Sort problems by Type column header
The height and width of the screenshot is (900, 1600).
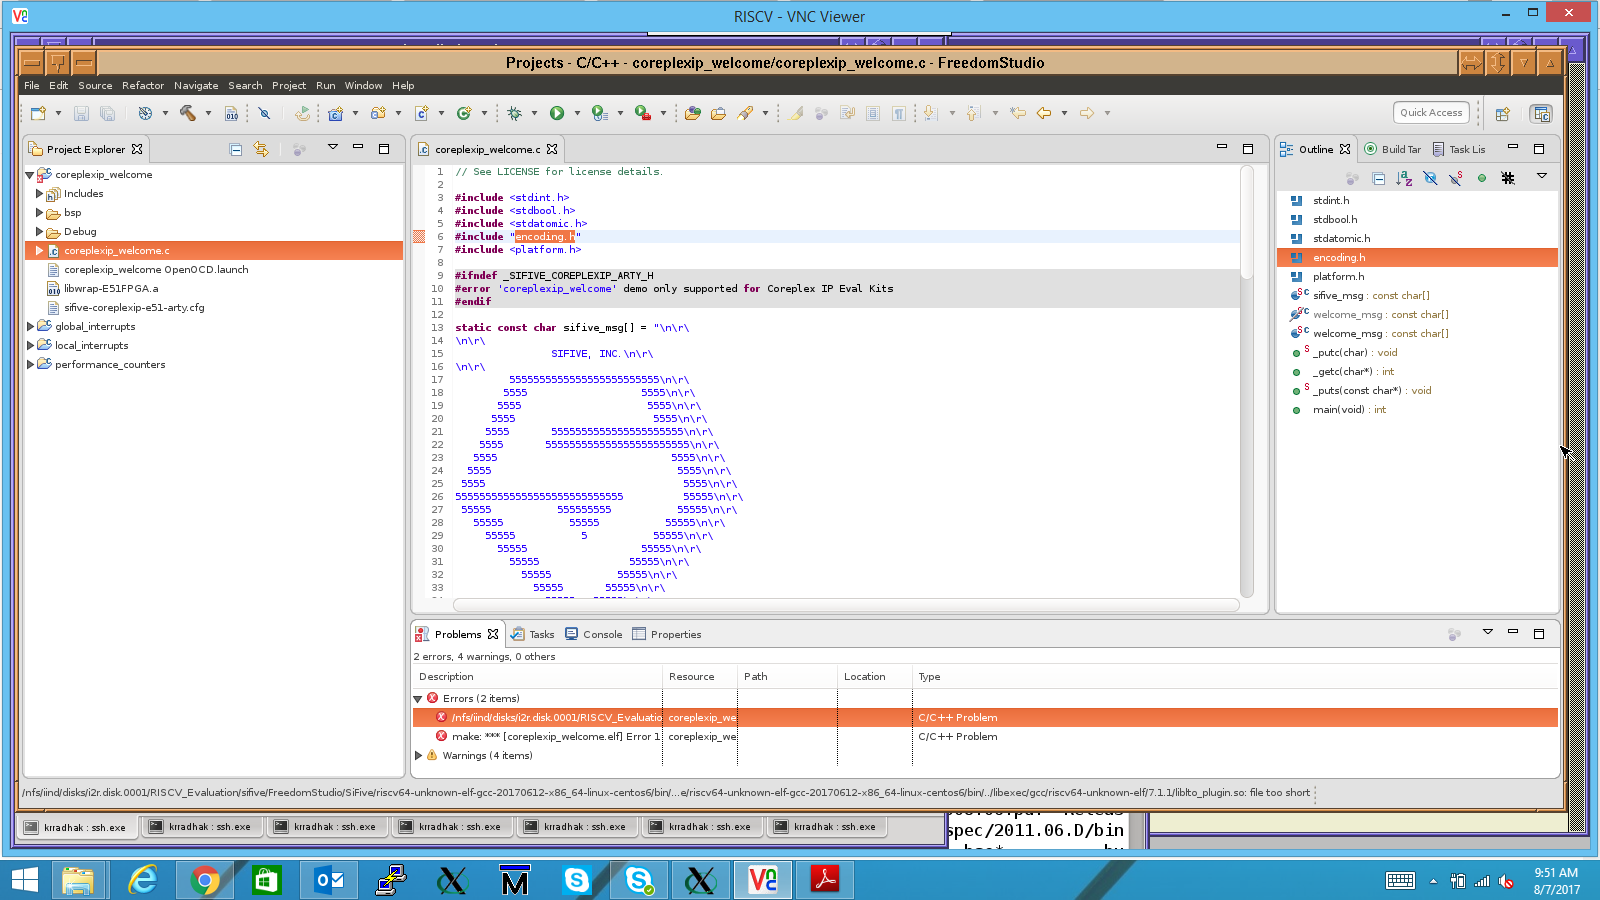click(1235, 677)
